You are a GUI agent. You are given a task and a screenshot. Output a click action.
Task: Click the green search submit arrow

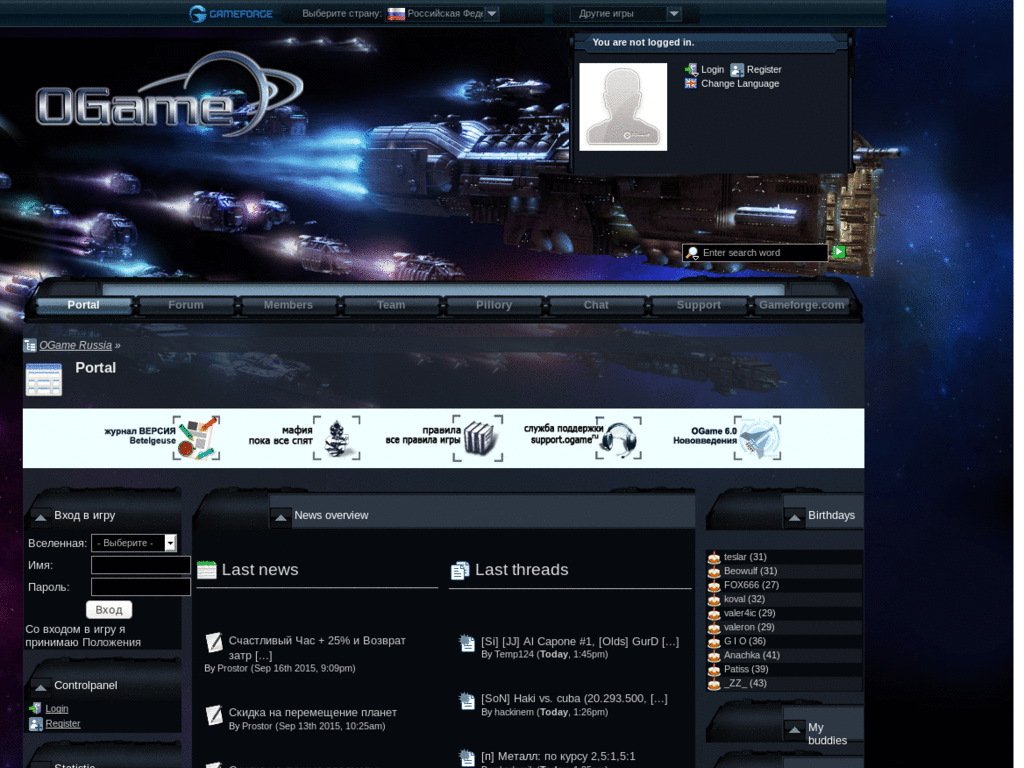pos(839,252)
